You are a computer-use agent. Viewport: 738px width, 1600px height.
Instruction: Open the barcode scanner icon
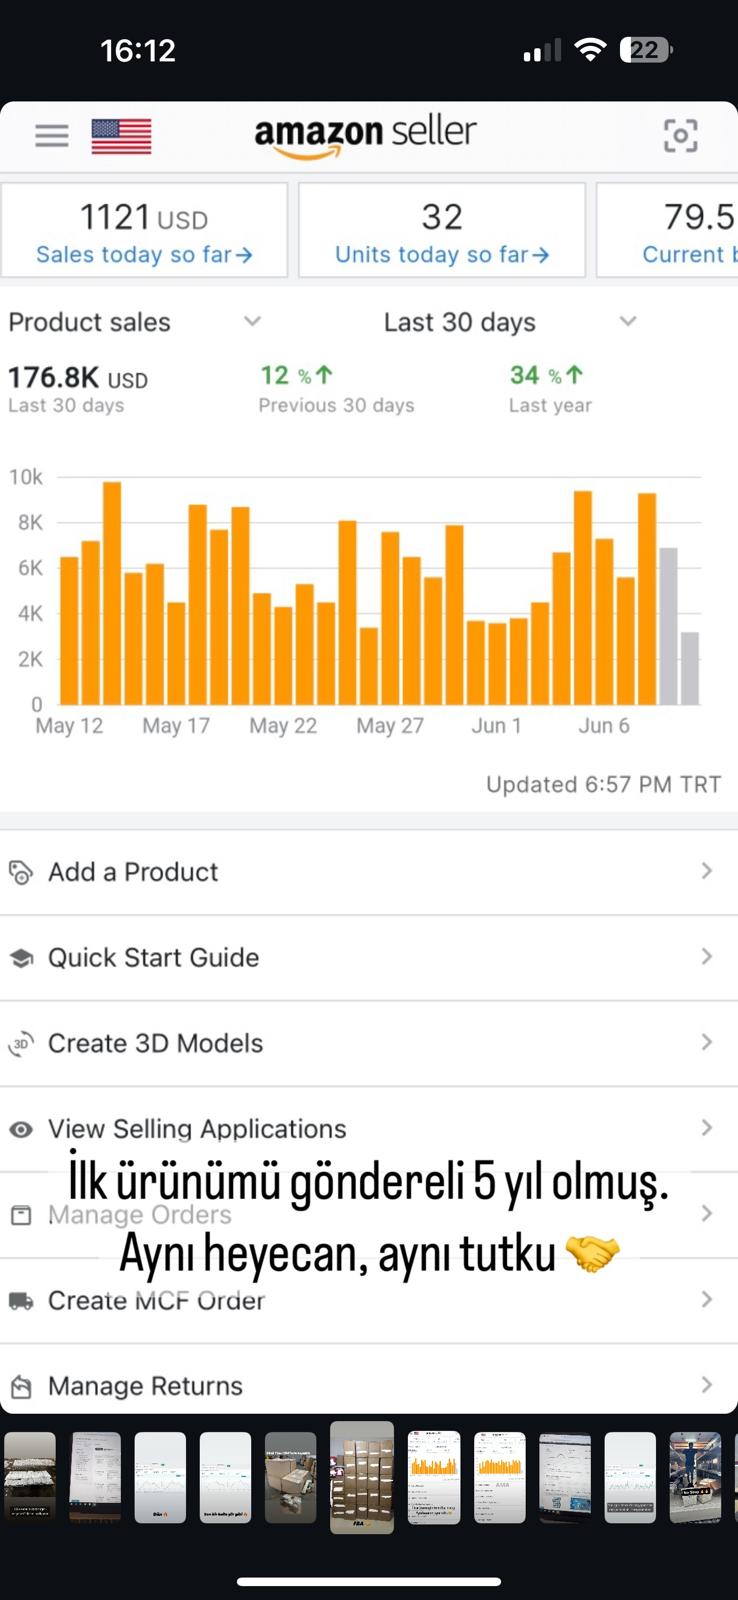[x=681, y=135]
